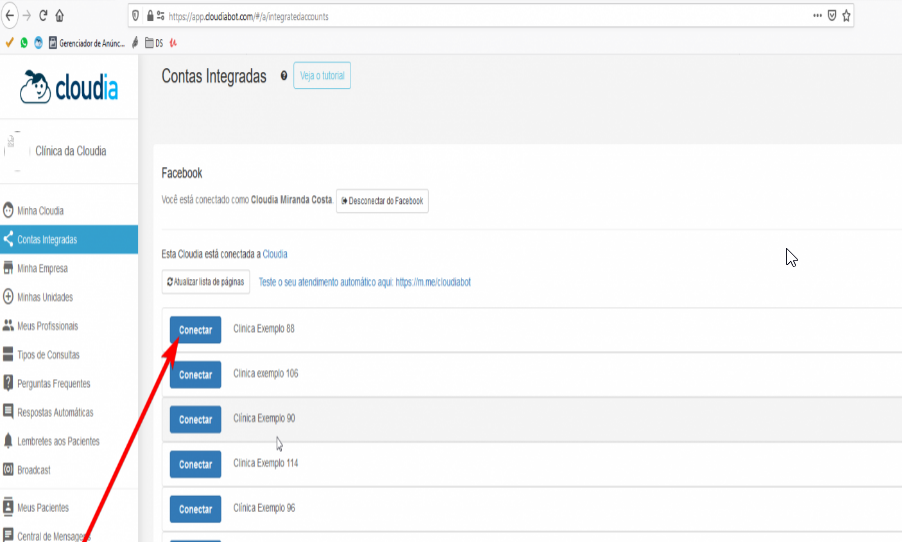Click the feather bookmark icon

tap(135, 43)
